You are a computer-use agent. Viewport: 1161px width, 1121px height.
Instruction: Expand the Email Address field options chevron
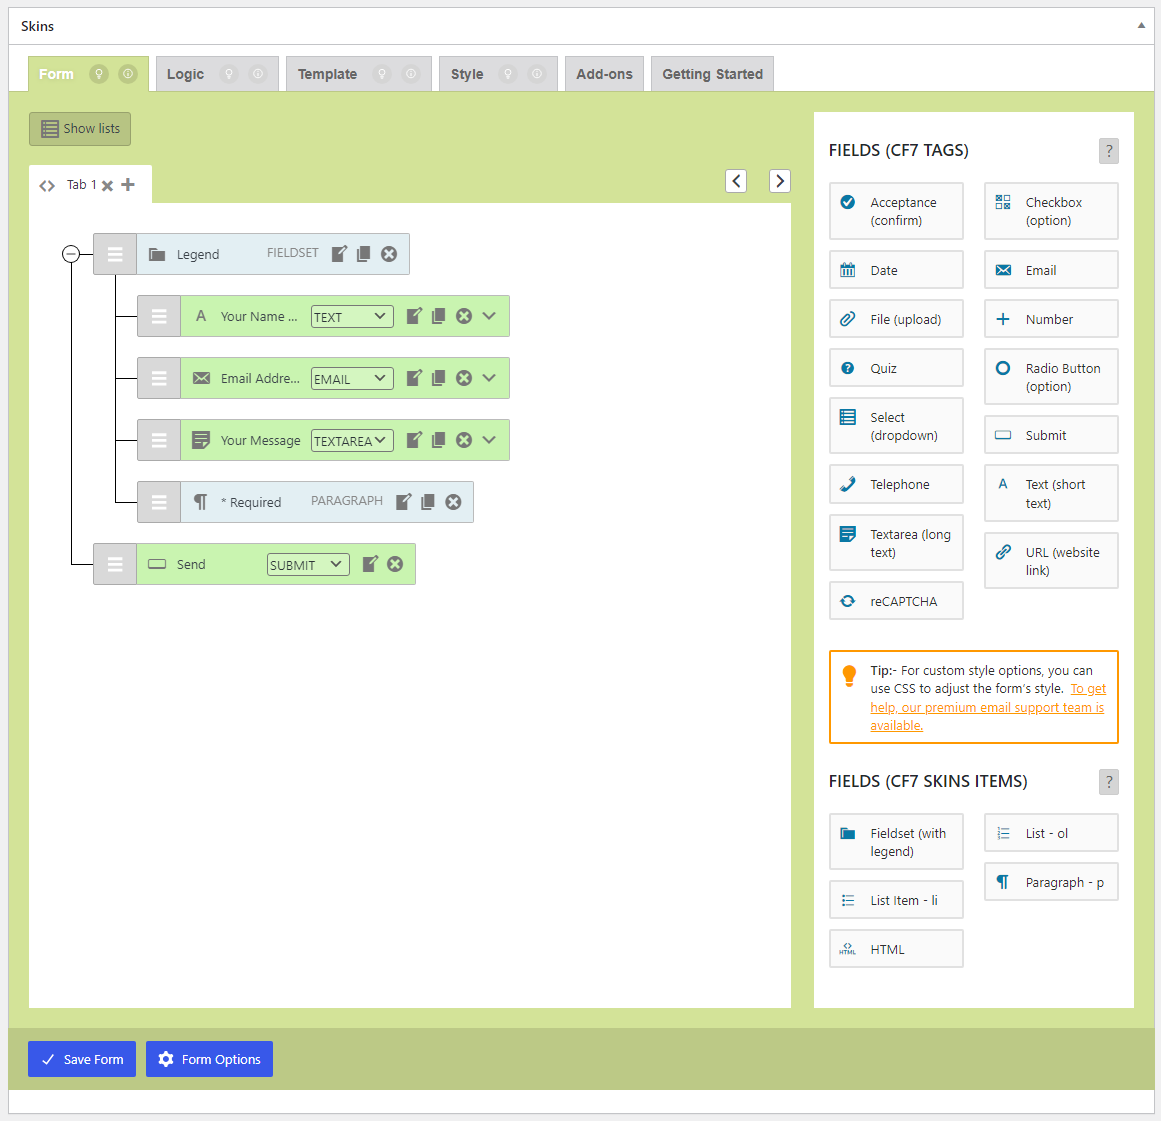click(489, 378)
